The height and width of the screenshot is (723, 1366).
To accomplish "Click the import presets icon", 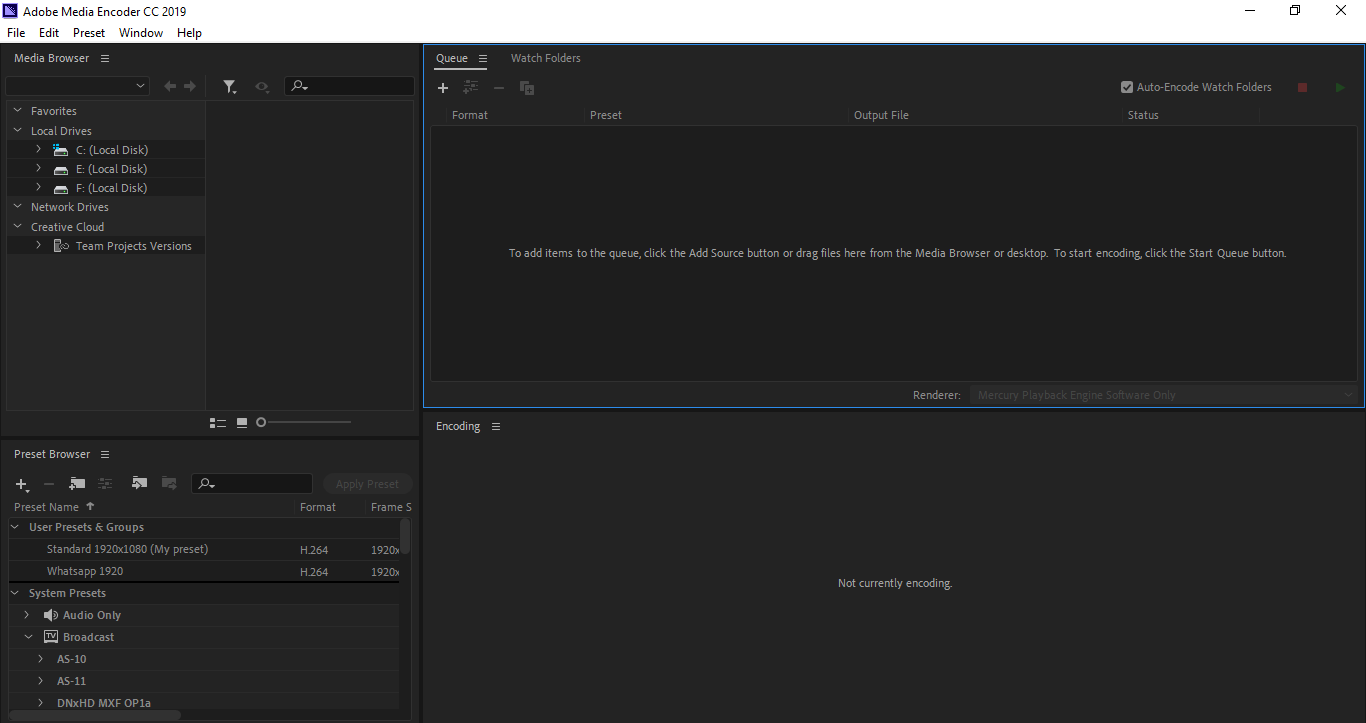I will [139, 484].
